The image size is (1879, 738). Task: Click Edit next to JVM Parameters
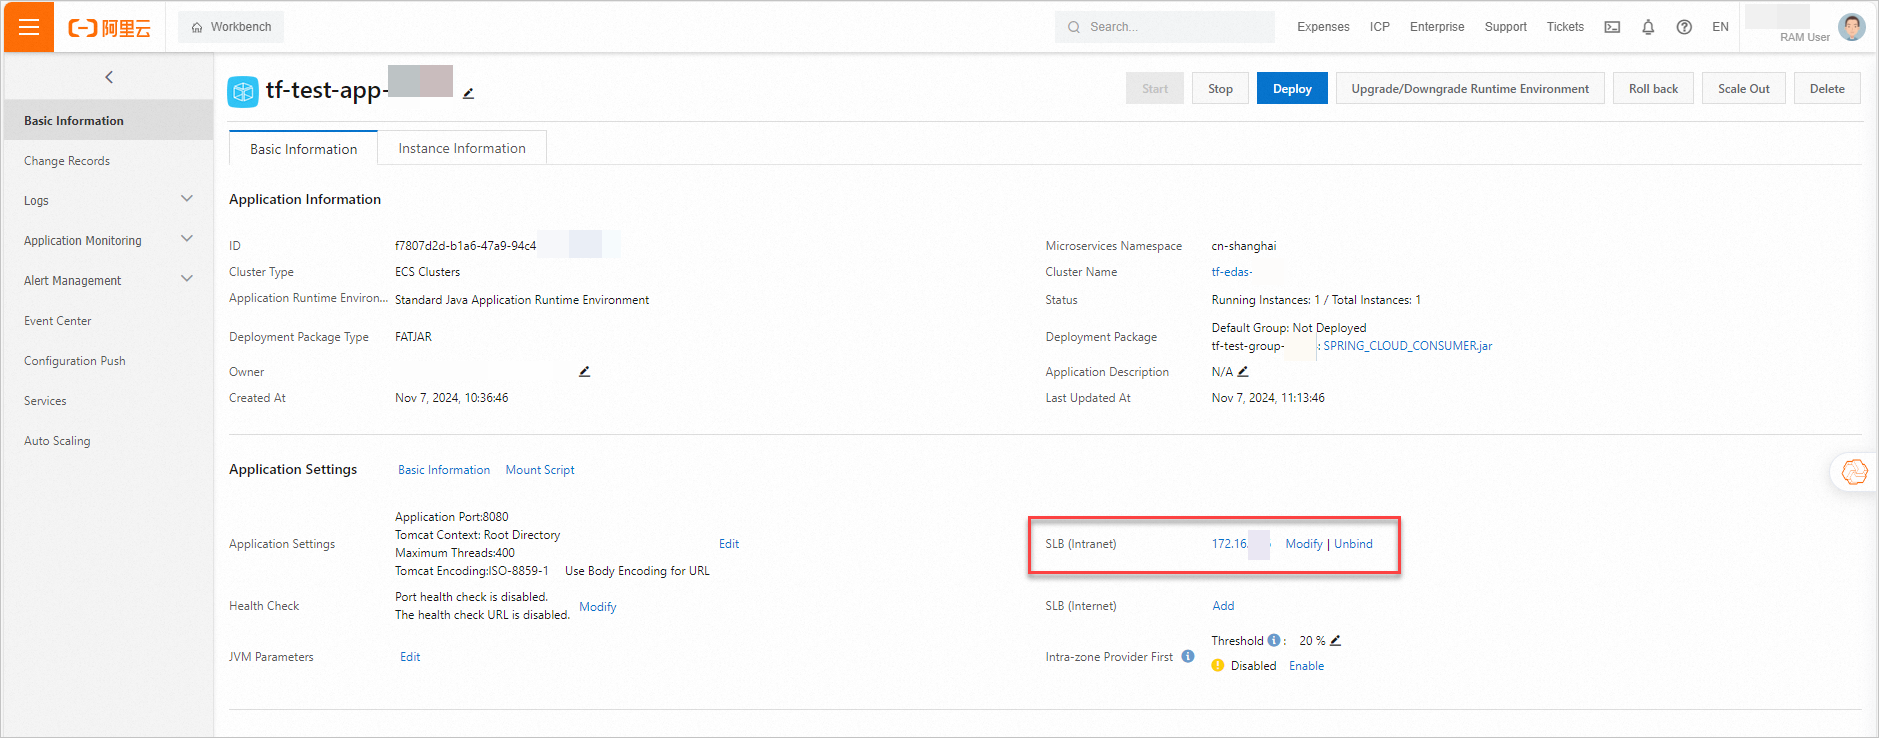[x=410, y=657]
